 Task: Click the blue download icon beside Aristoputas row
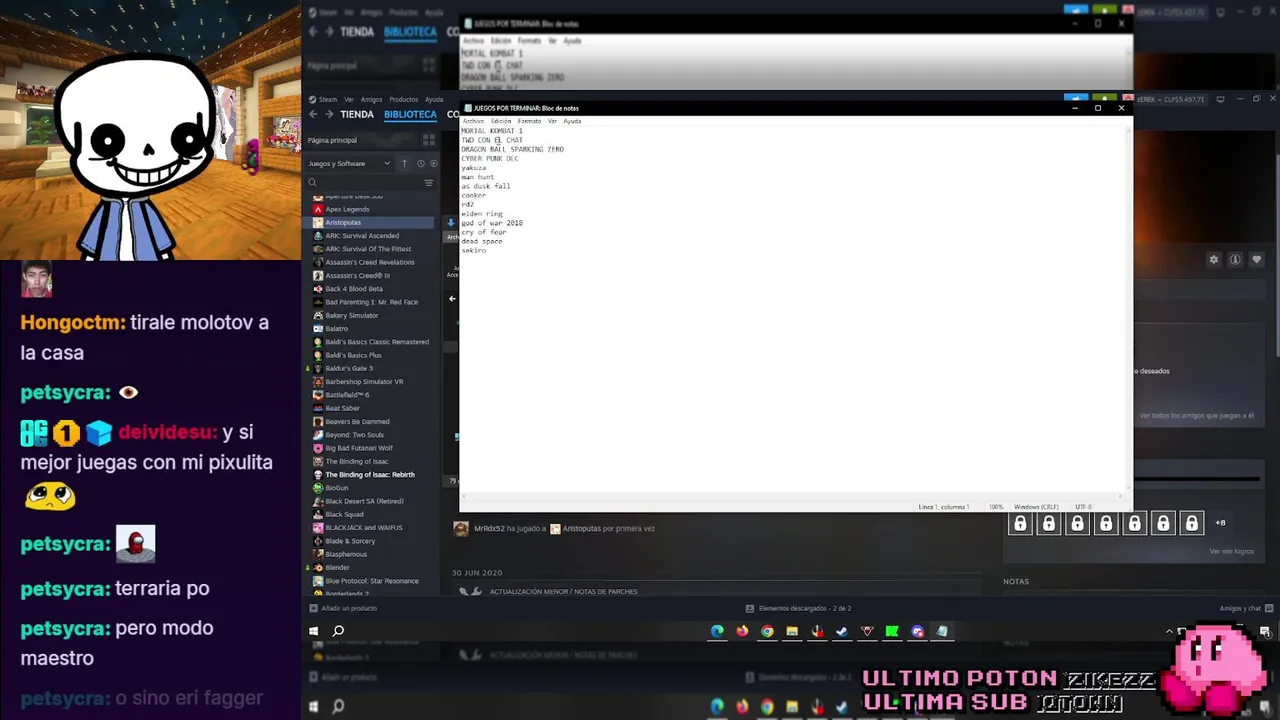click(x=451, y=222)
